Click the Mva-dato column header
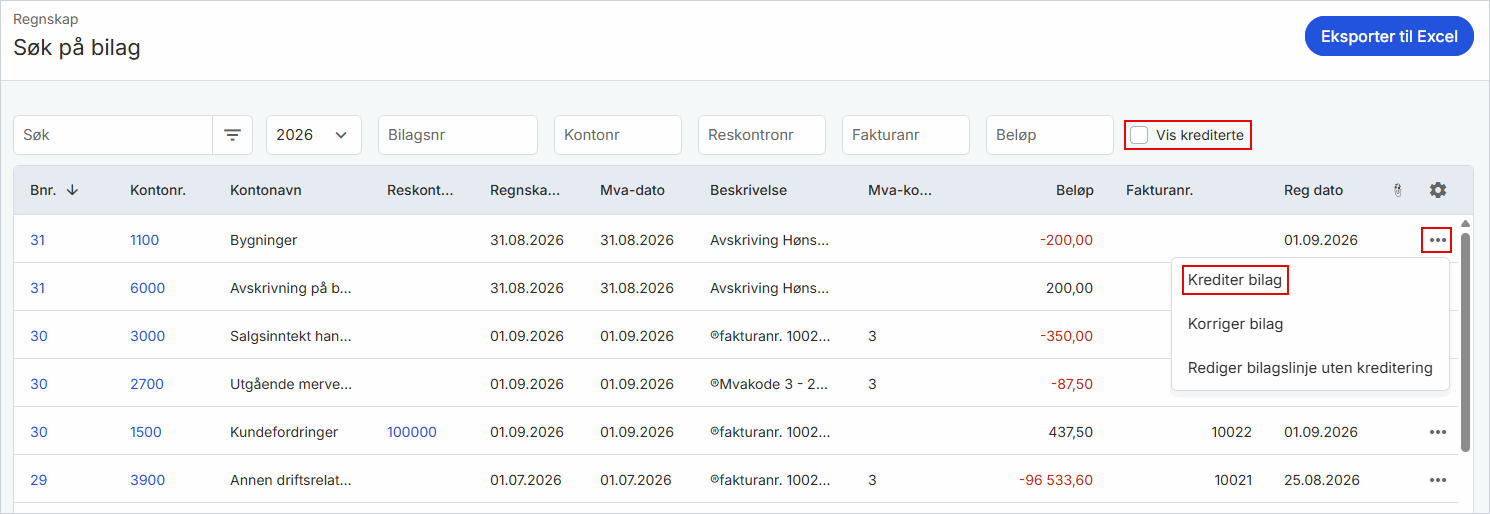Image resolution: width=1490 pixels, height=514 pixels. (x=632, y=190)
